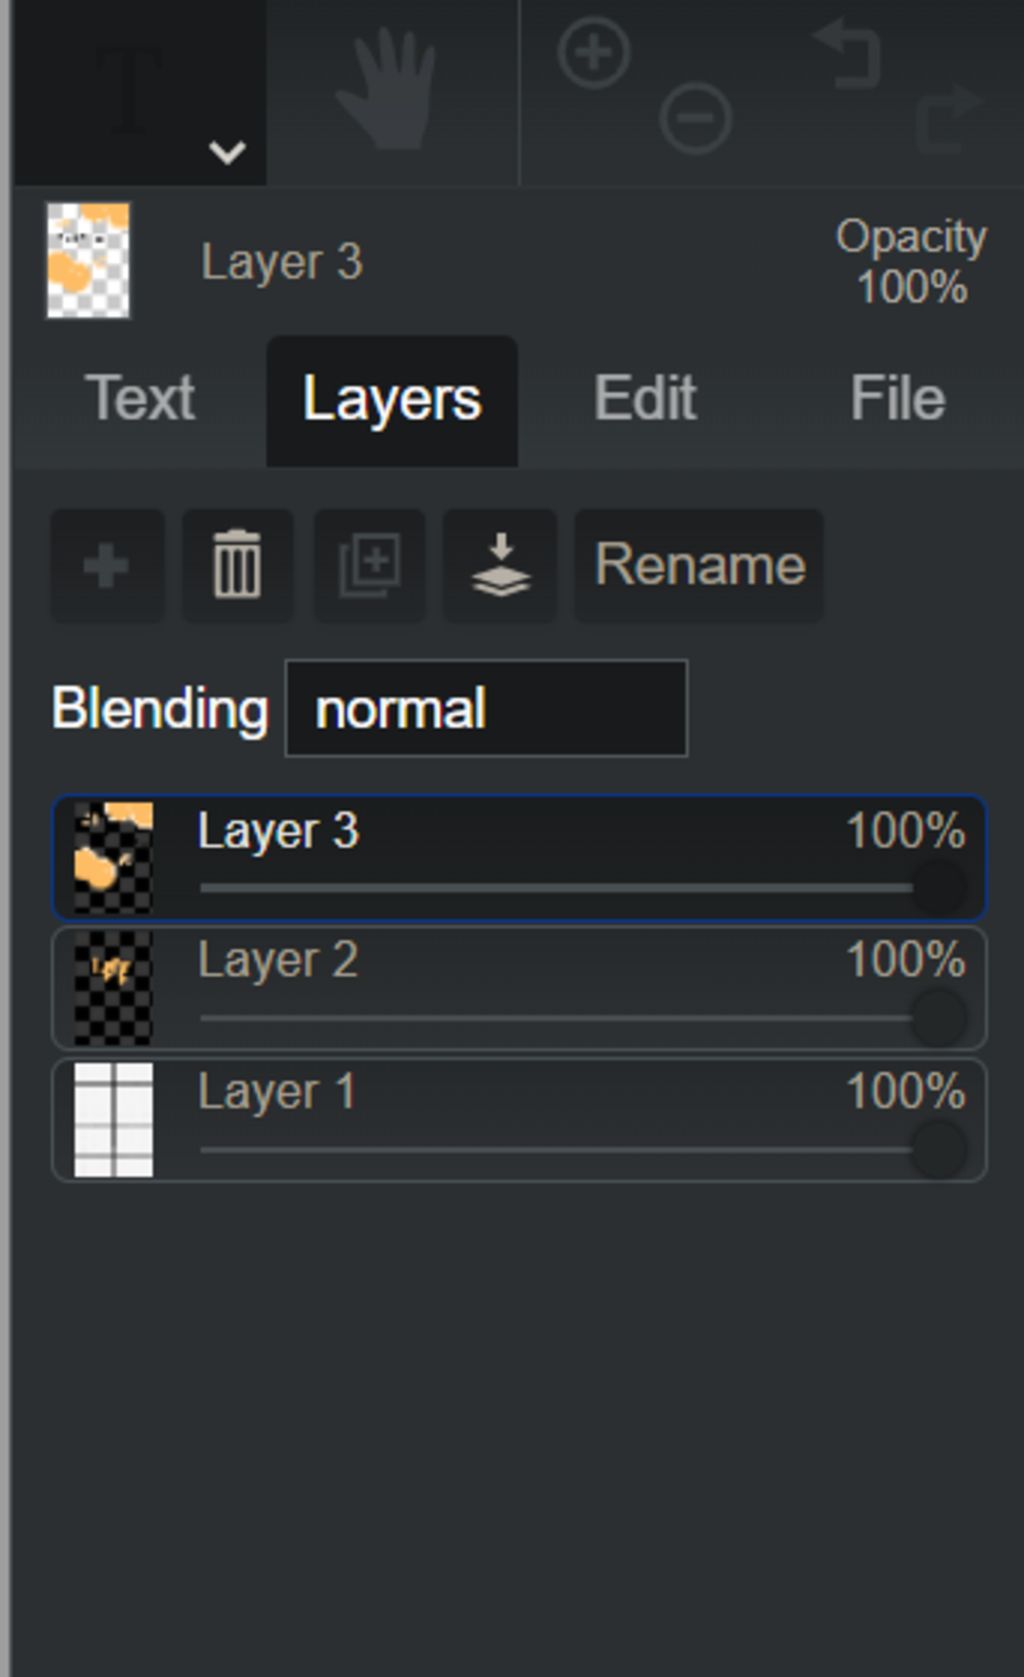Viewport: 1024px width, 1677px height.
Task: Duplicate the layer with copy icon
Action: pos(369,566)
